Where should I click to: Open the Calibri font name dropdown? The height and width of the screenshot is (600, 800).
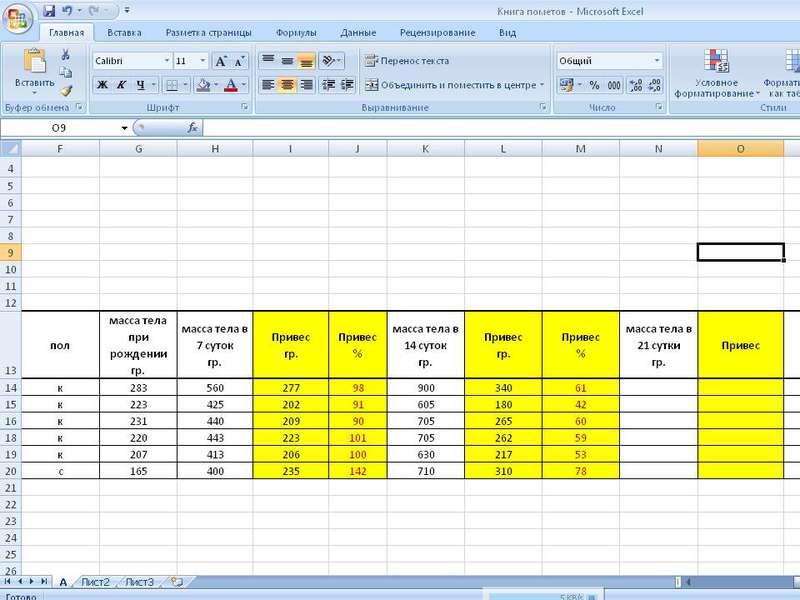click(x=166, y=61)
